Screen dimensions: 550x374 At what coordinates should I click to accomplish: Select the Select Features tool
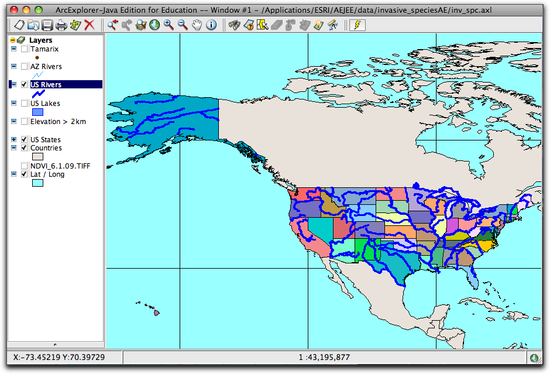(262, 25)
